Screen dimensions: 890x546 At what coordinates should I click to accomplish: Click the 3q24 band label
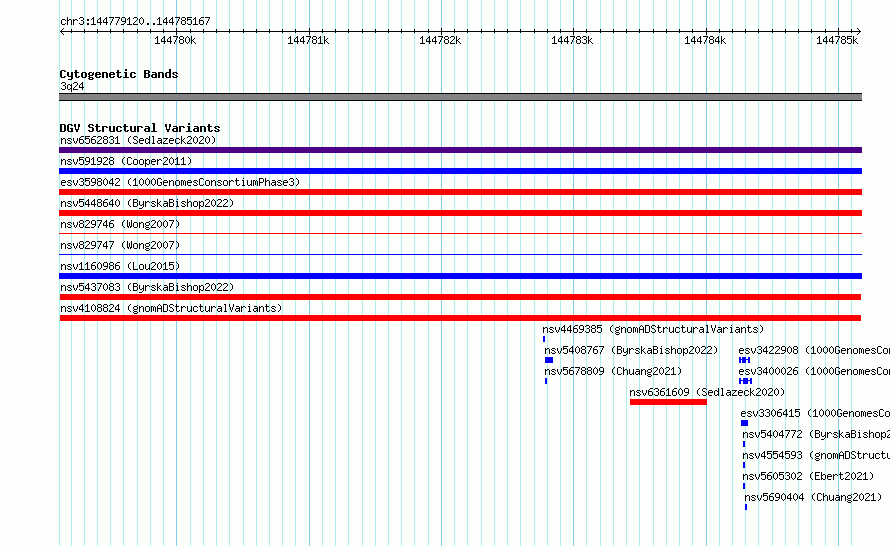coord(72,86)
